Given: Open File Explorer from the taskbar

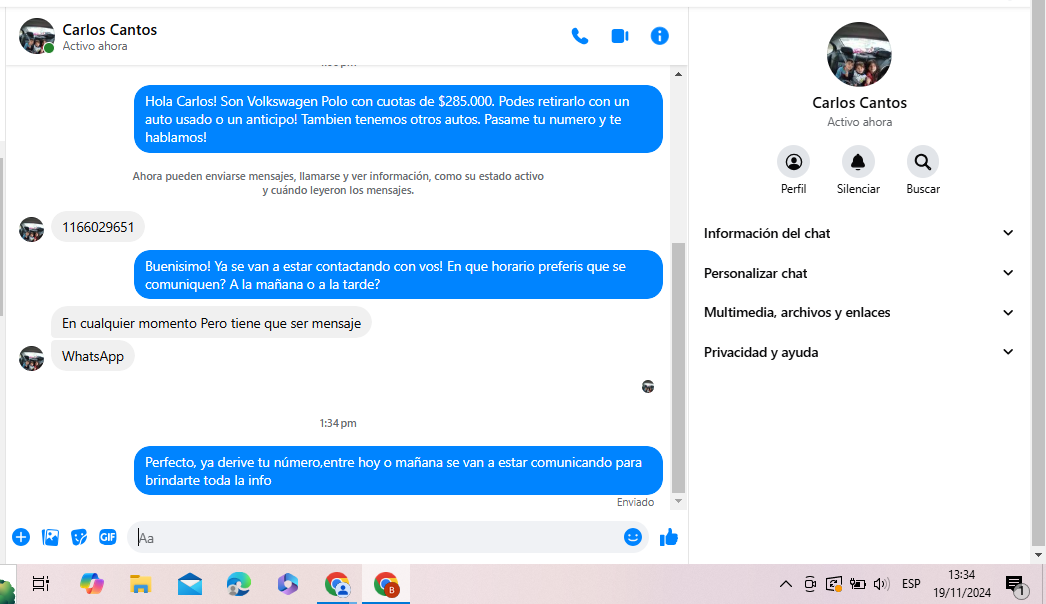Looking at the screenshot, I should pyautogui.click(x=140, y=584).
